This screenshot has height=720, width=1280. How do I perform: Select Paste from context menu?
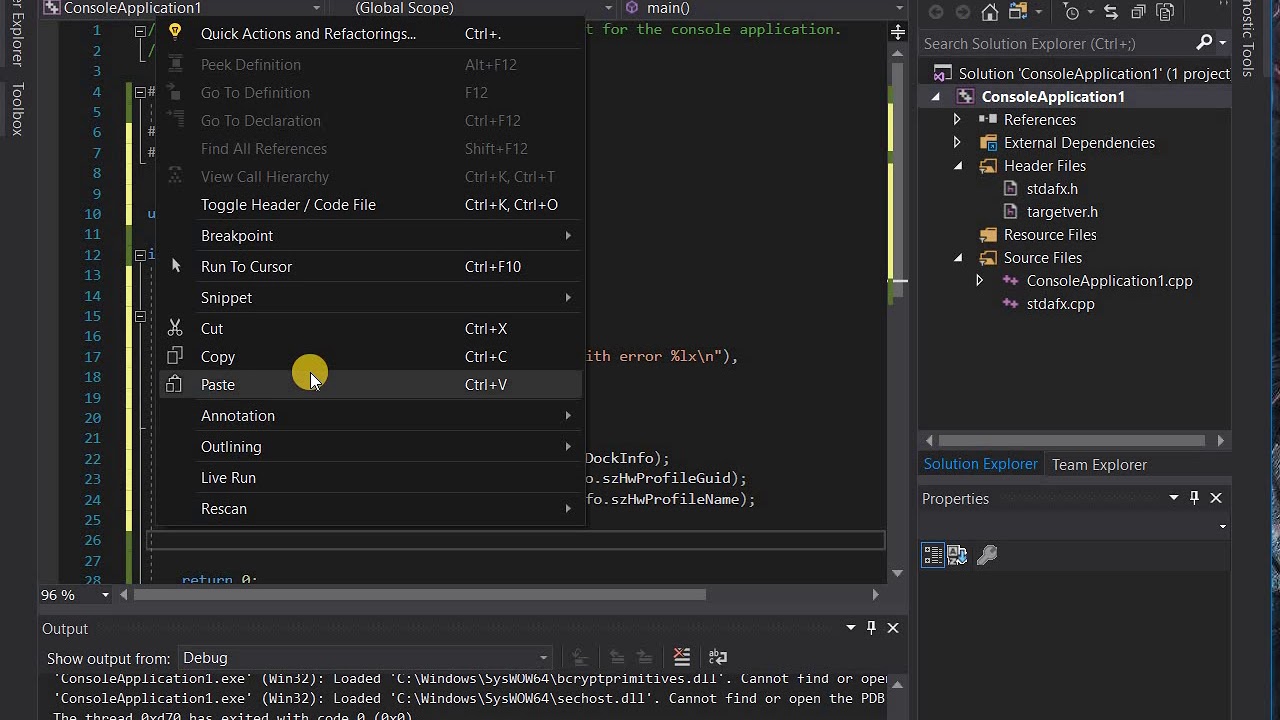370,384
